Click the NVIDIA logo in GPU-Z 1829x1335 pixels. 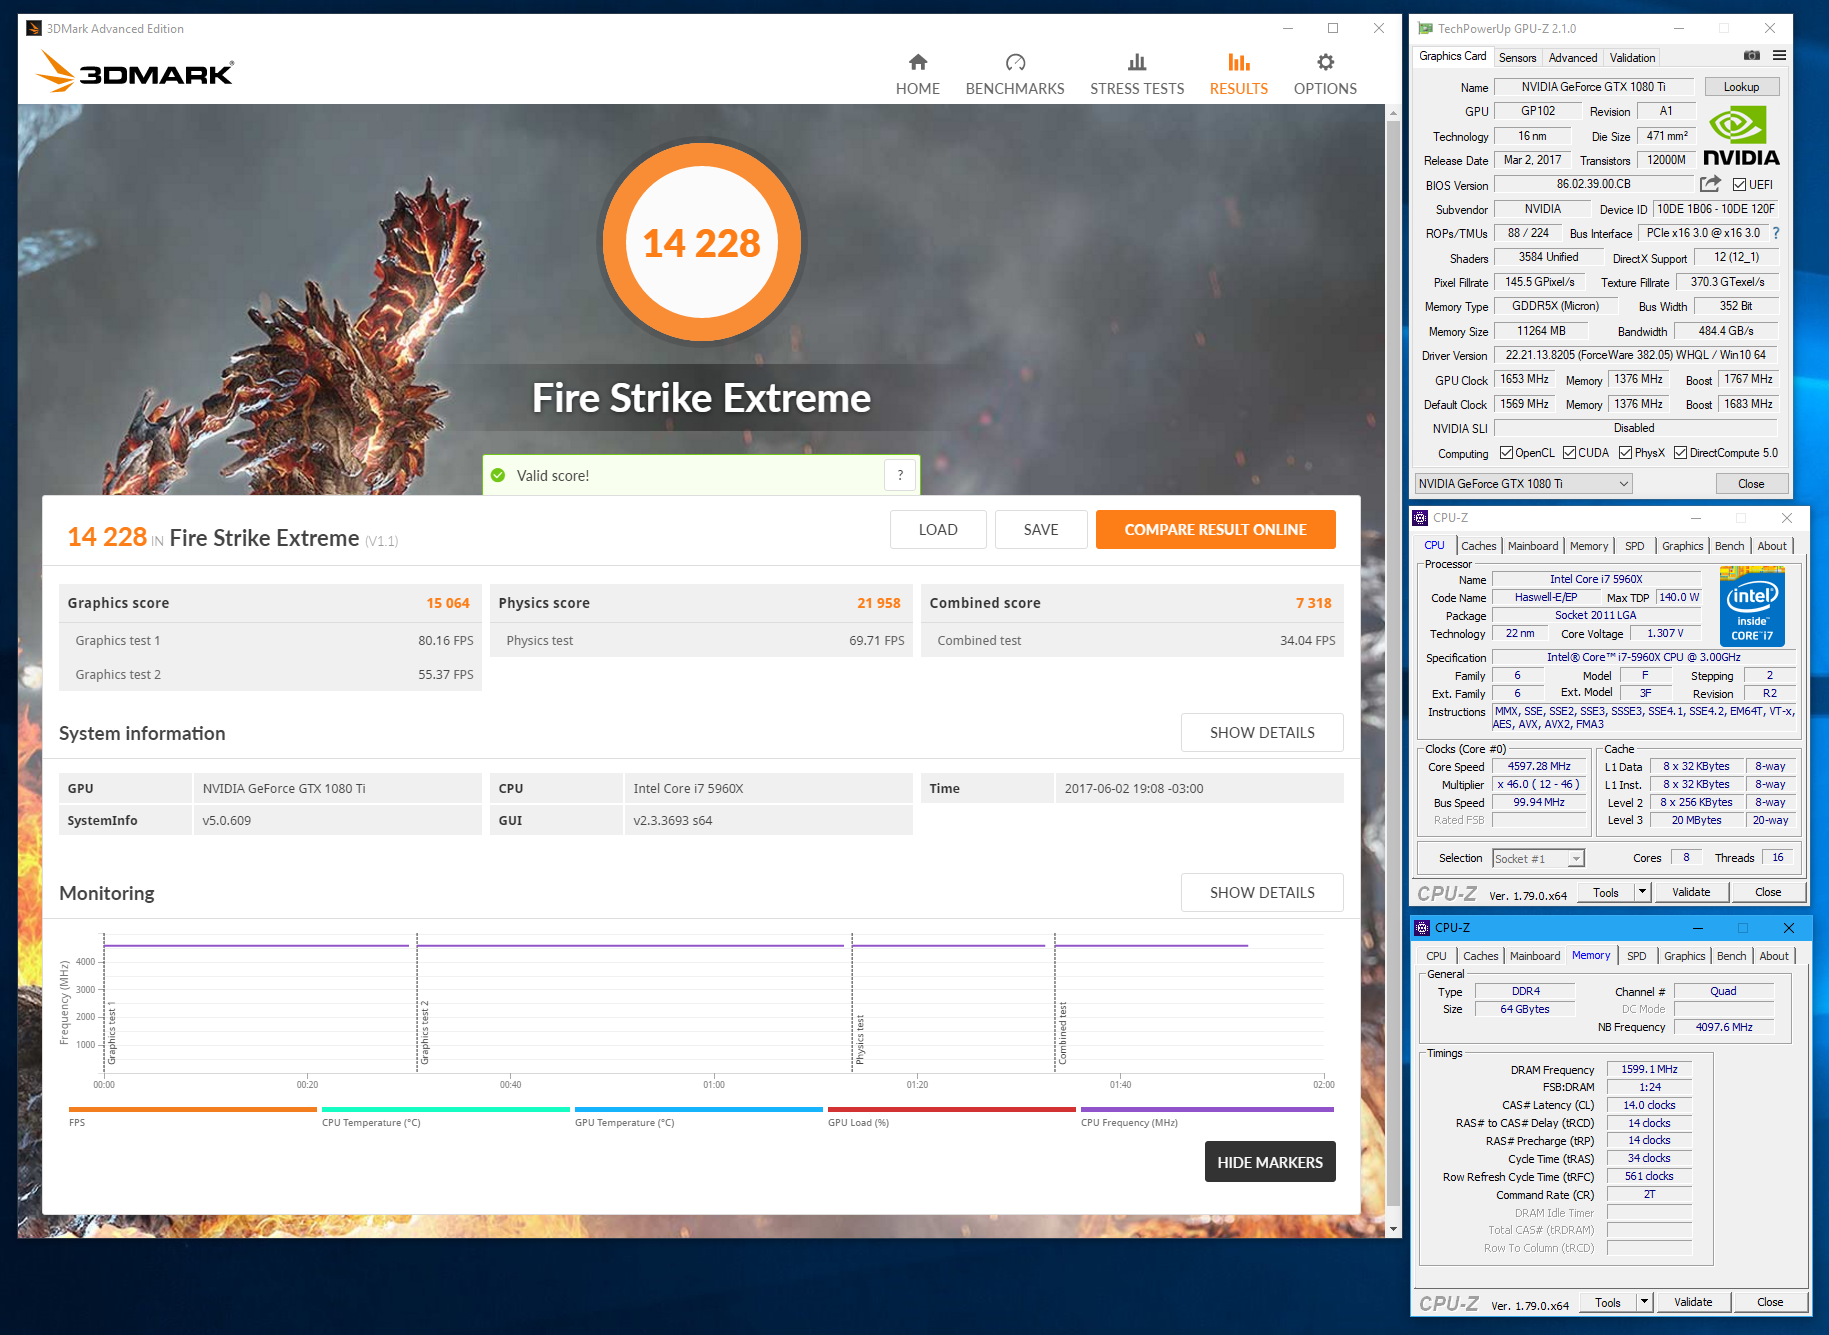coord(1741,137)
